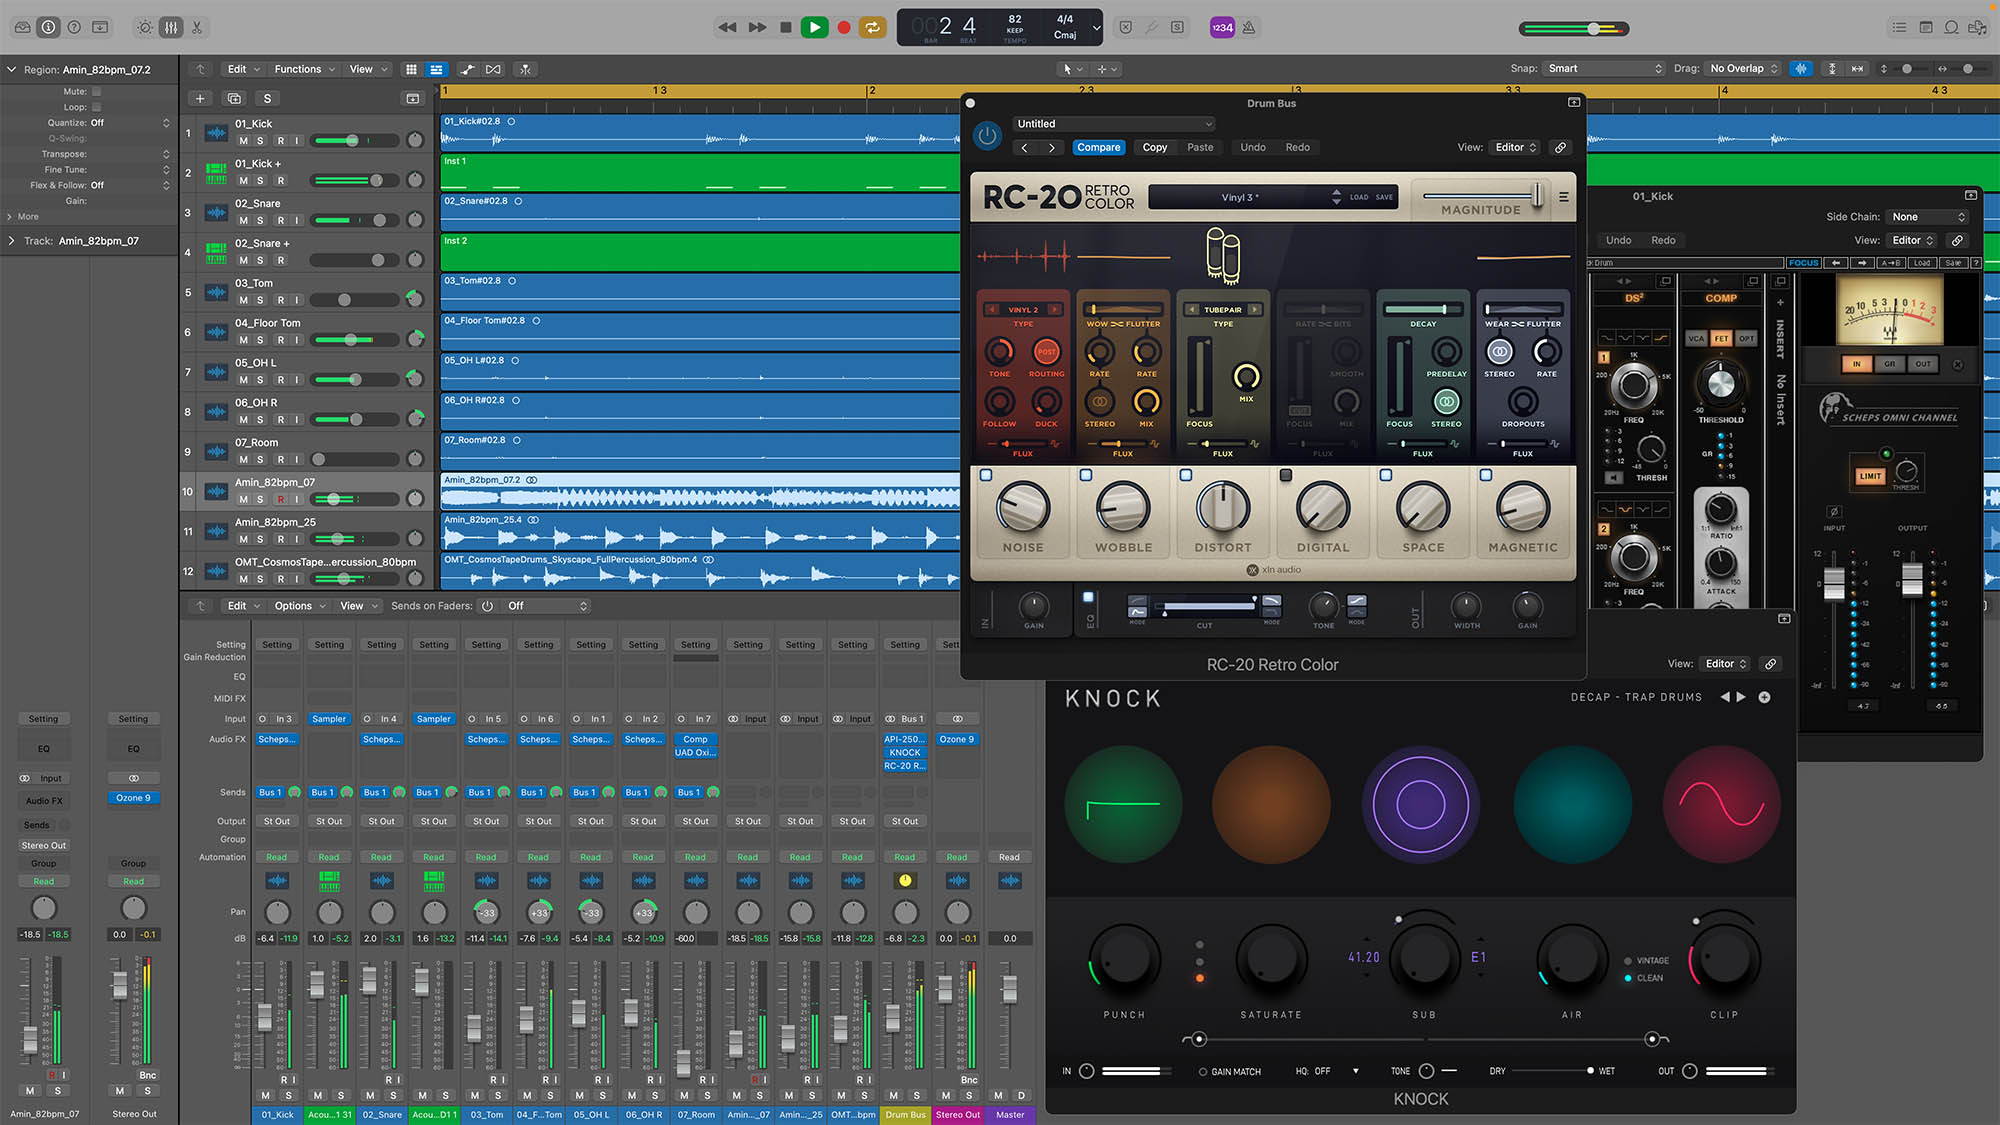2000x1125 pixels.
Task: Stop playback with the Stop button
Action: tap(786, 27)
